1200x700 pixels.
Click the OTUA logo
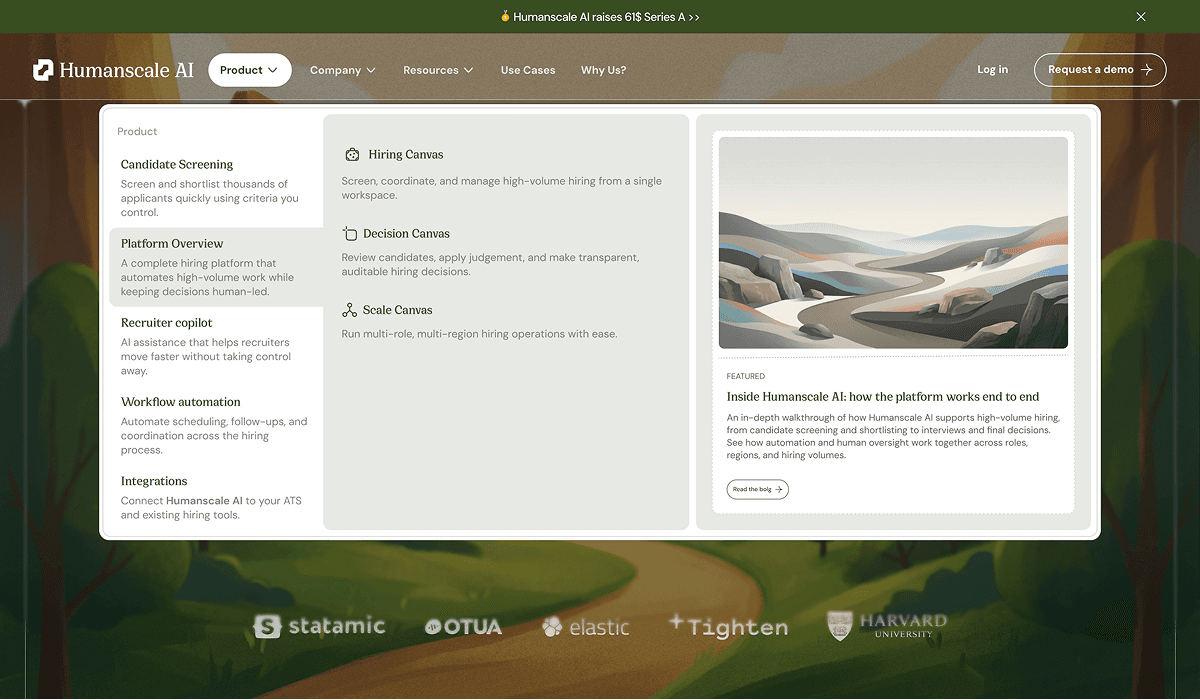click(x=463, y=627)
